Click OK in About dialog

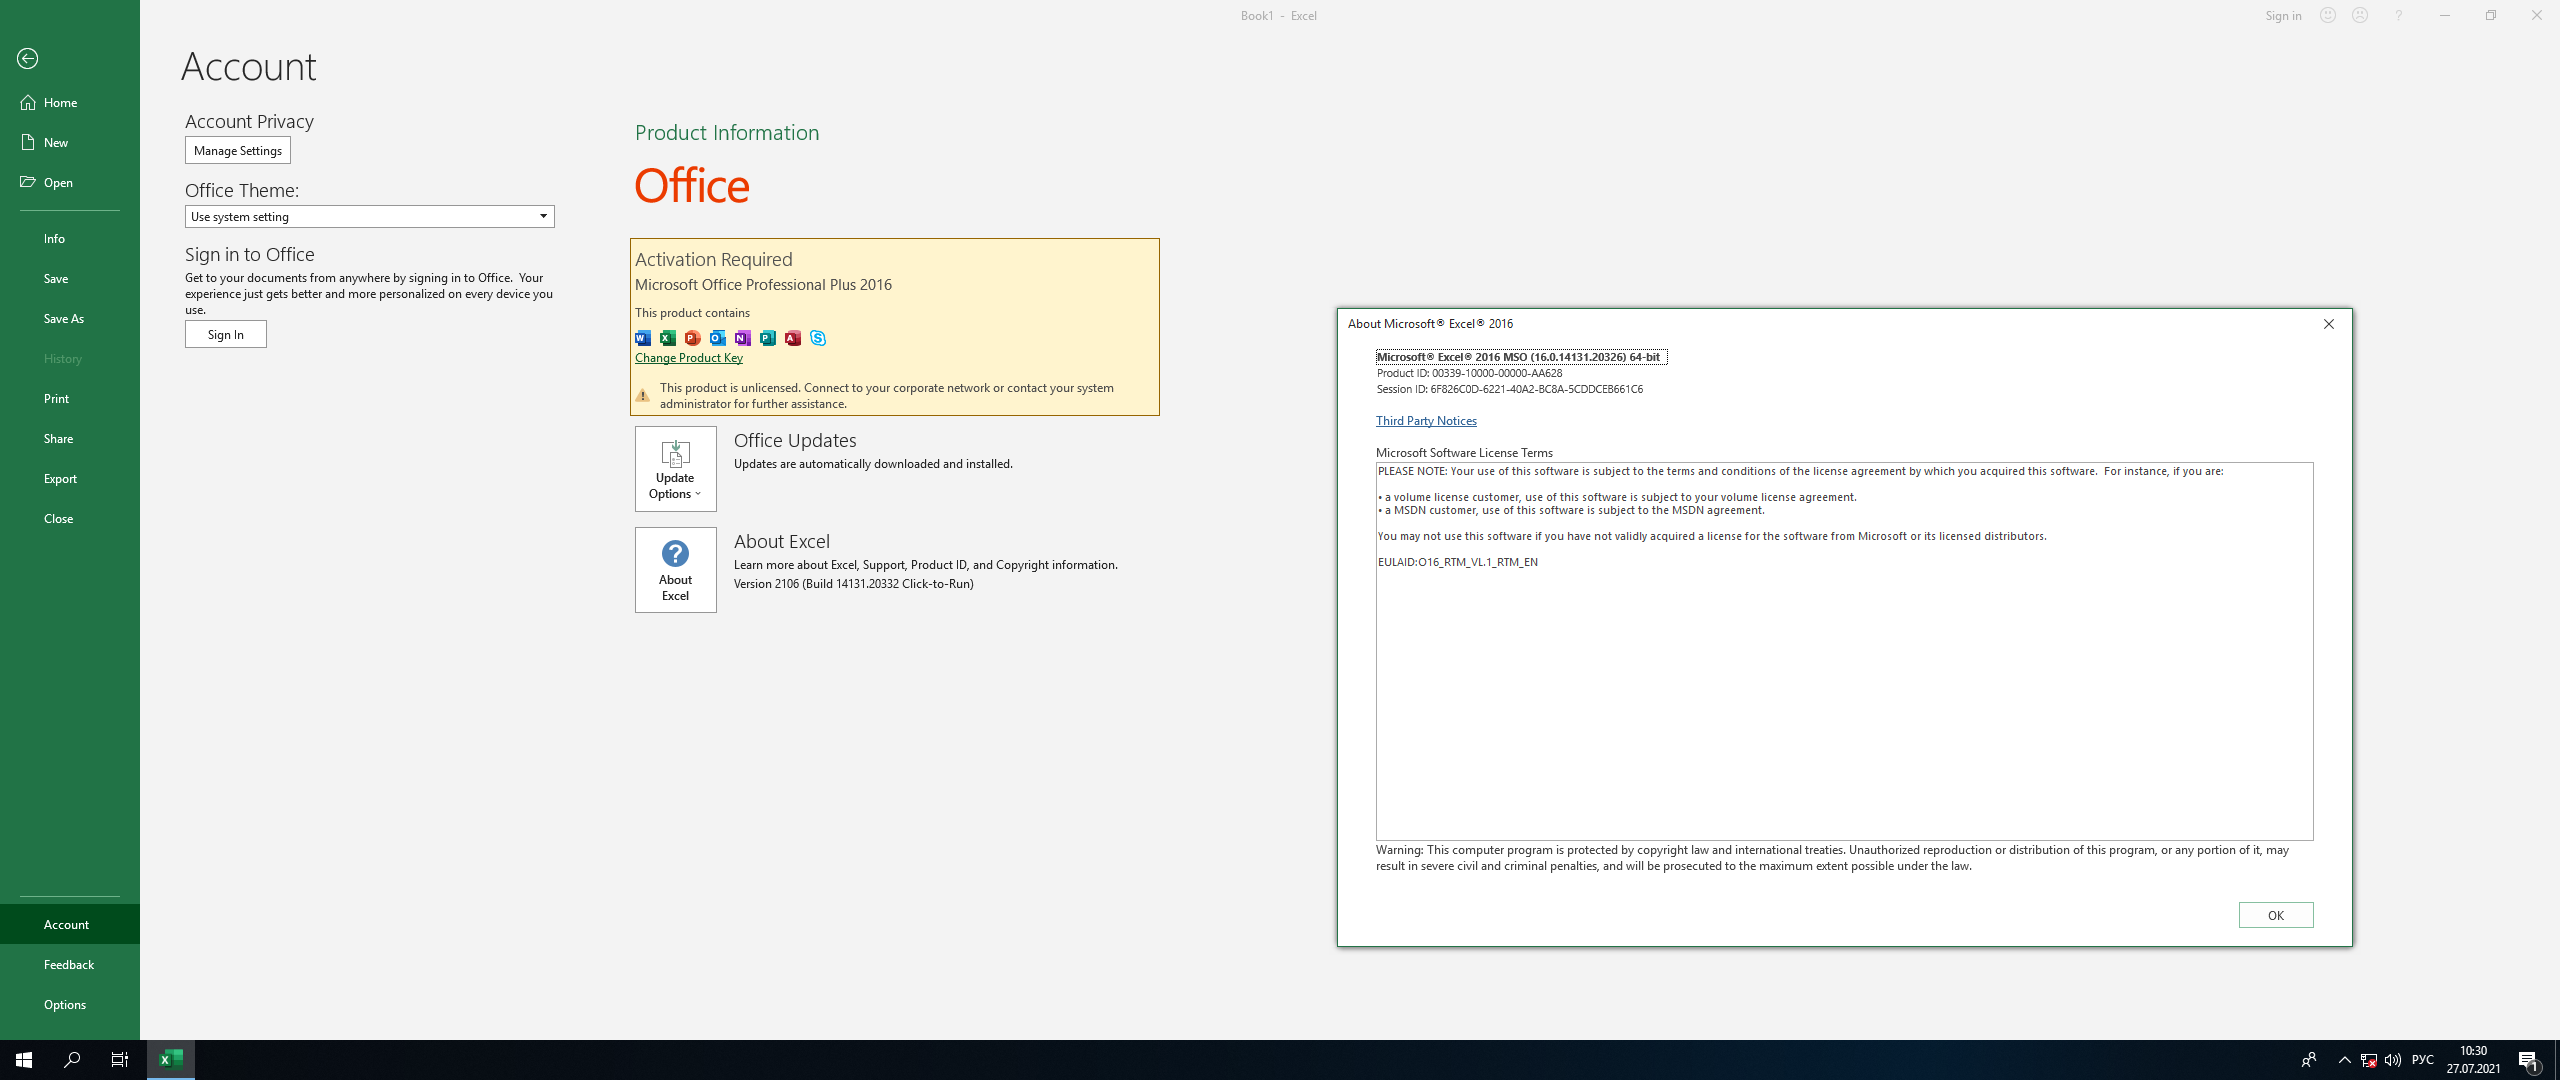[x=2276, y=915]
